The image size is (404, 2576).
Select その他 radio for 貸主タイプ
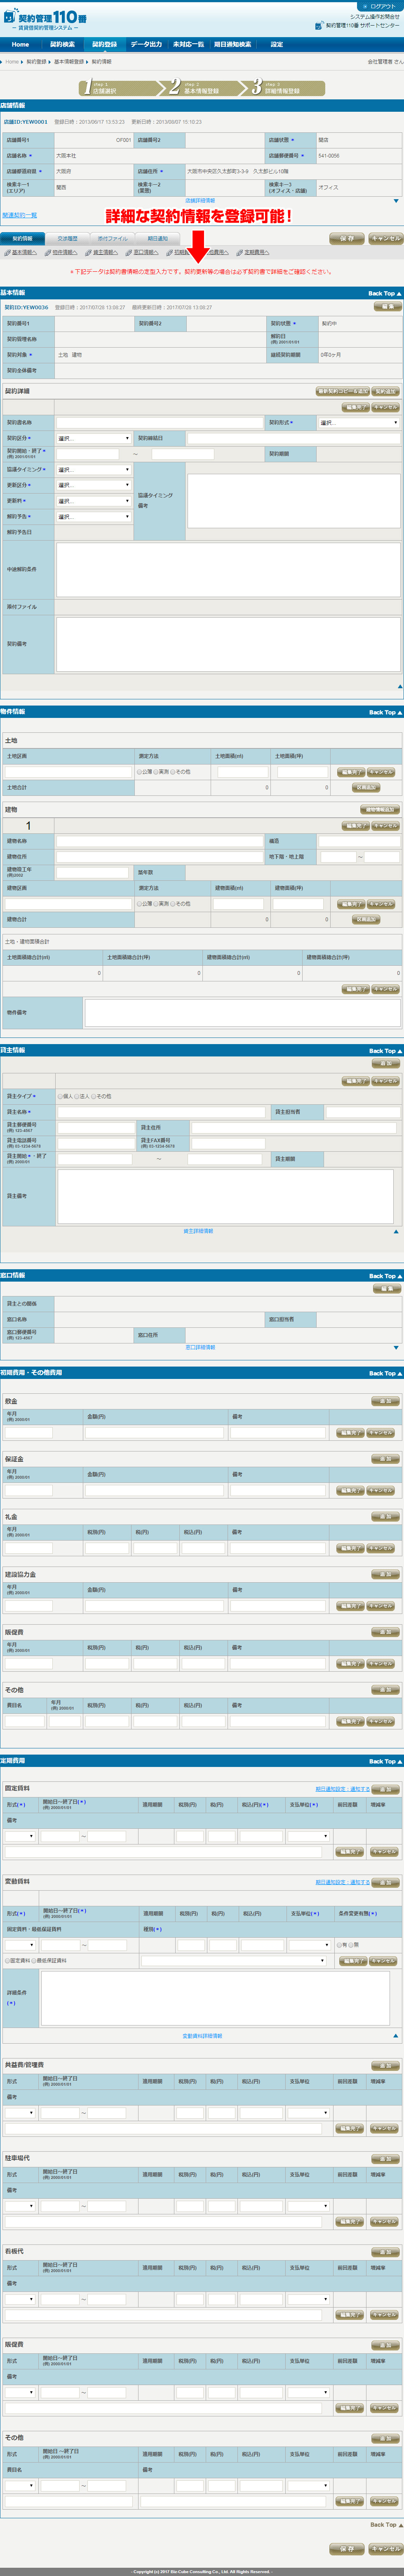pos(94,1096)
